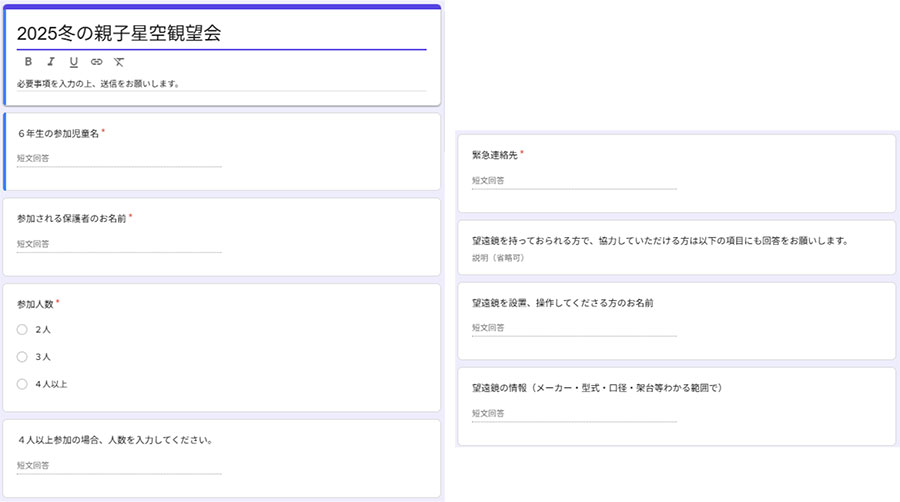
Task: Select the question 4人以上参加の場合、人数を入力してください。
Action: [116, 440]
